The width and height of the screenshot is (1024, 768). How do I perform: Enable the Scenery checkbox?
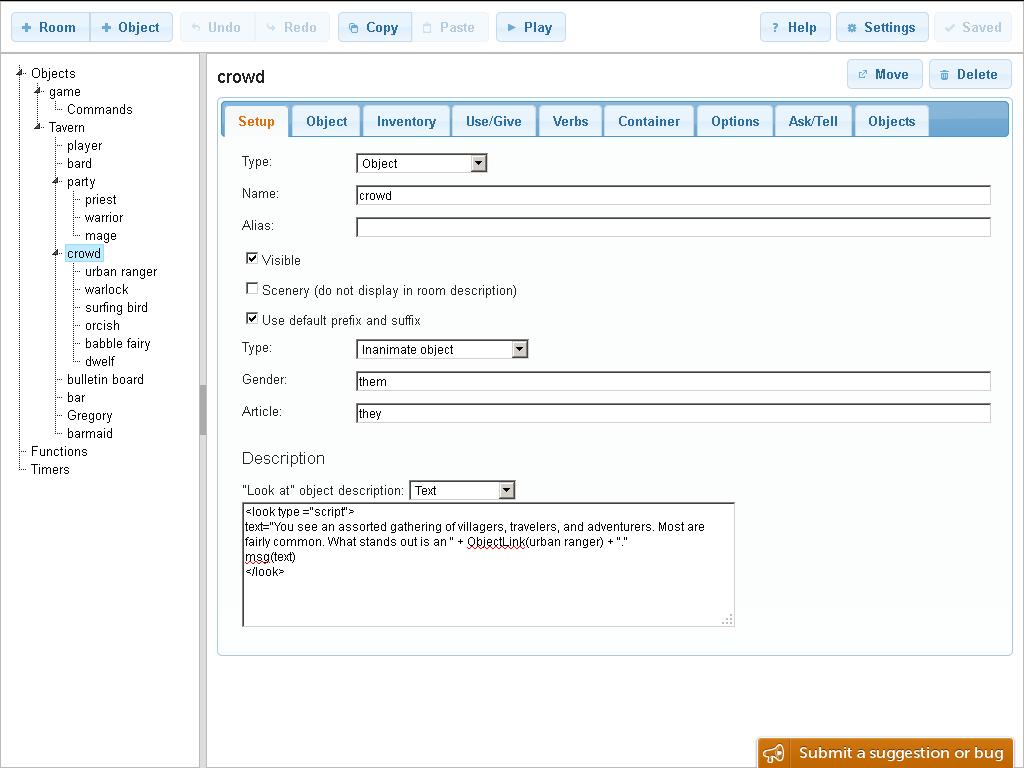[252, 288]
